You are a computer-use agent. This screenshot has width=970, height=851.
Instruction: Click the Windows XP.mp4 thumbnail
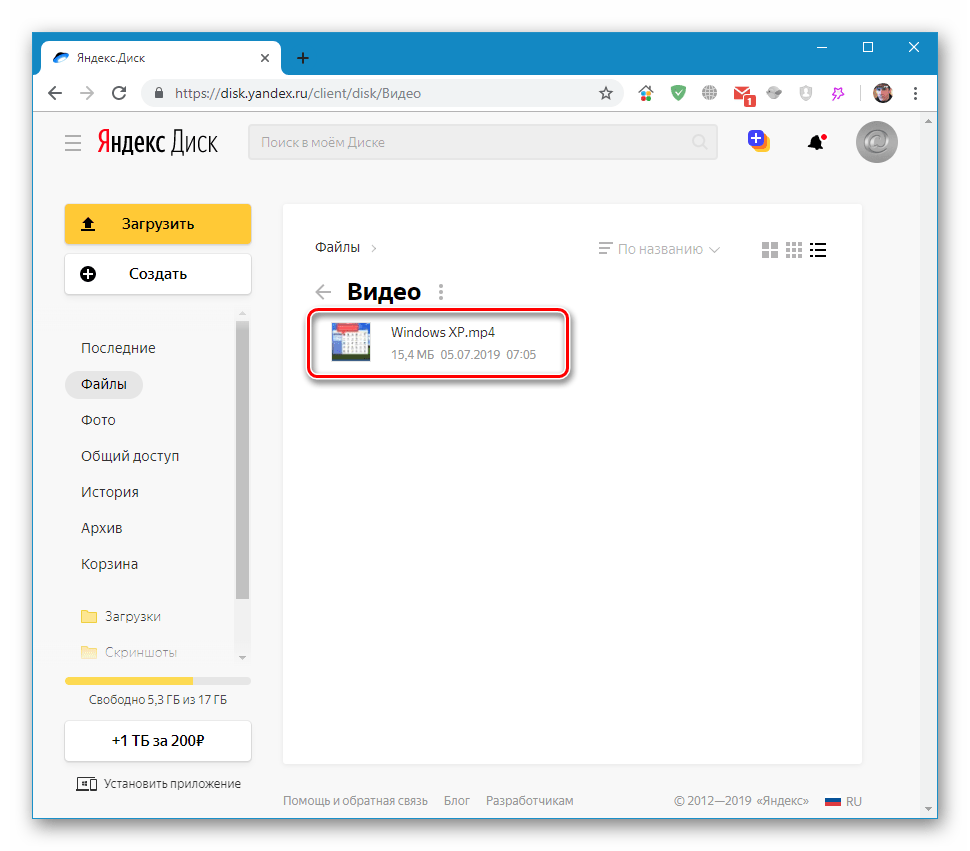(351, 342)
